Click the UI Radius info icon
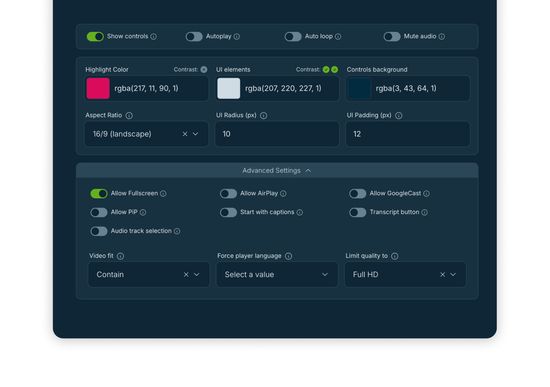The image size is (550, 387). [x=264, y=115]
